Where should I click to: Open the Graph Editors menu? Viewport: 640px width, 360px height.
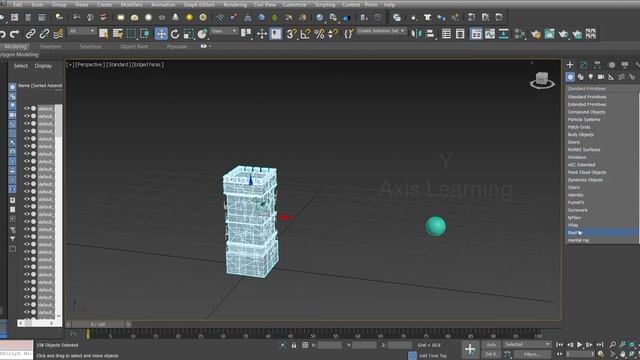point(199,4)
